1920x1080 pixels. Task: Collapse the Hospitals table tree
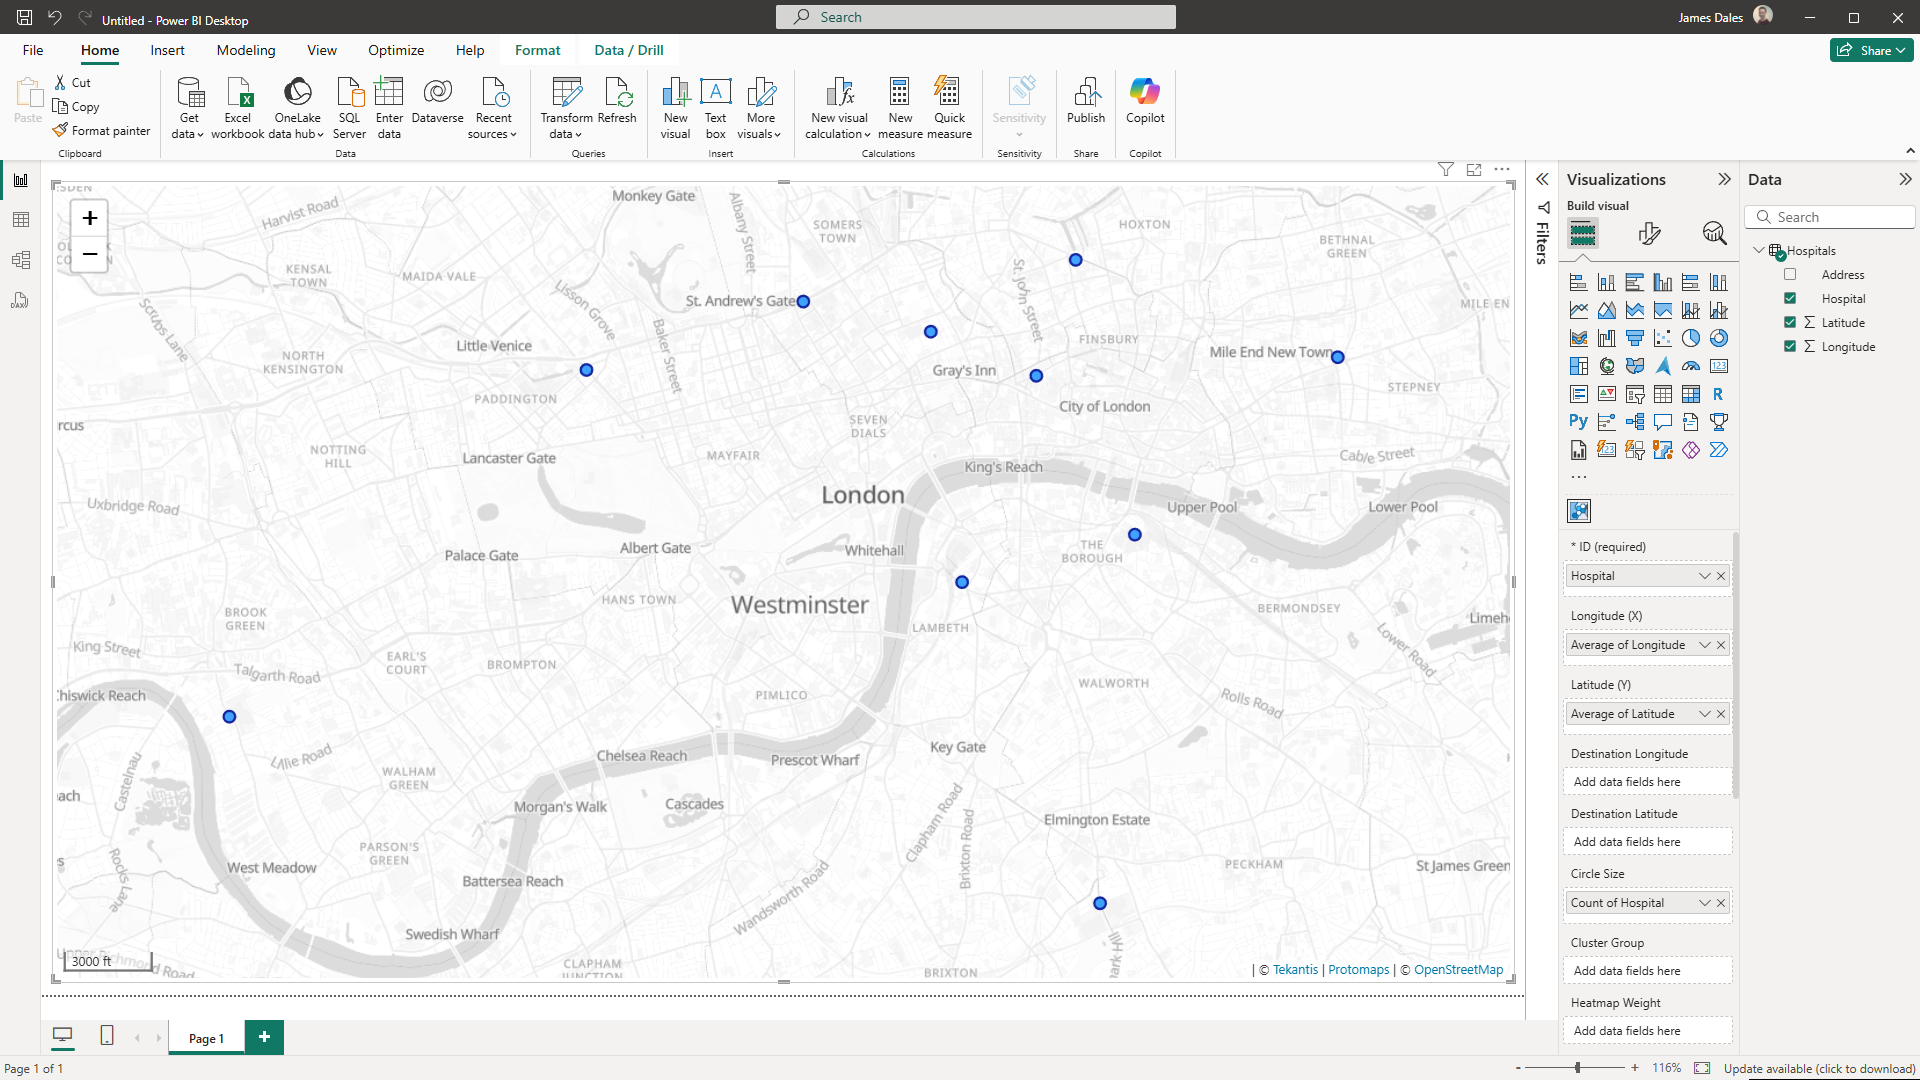[1759, 251]
